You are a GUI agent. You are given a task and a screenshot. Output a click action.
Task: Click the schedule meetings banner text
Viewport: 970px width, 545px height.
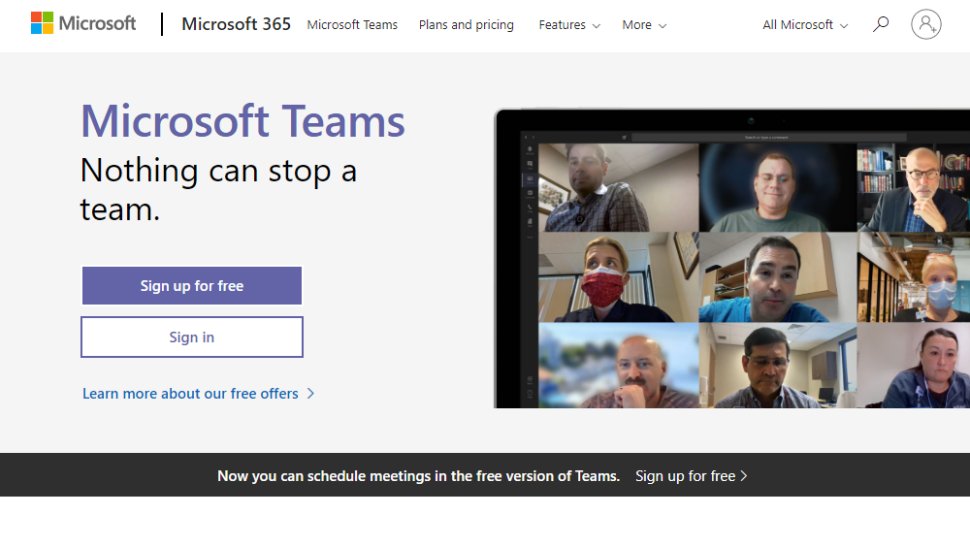tap(418, 476)
